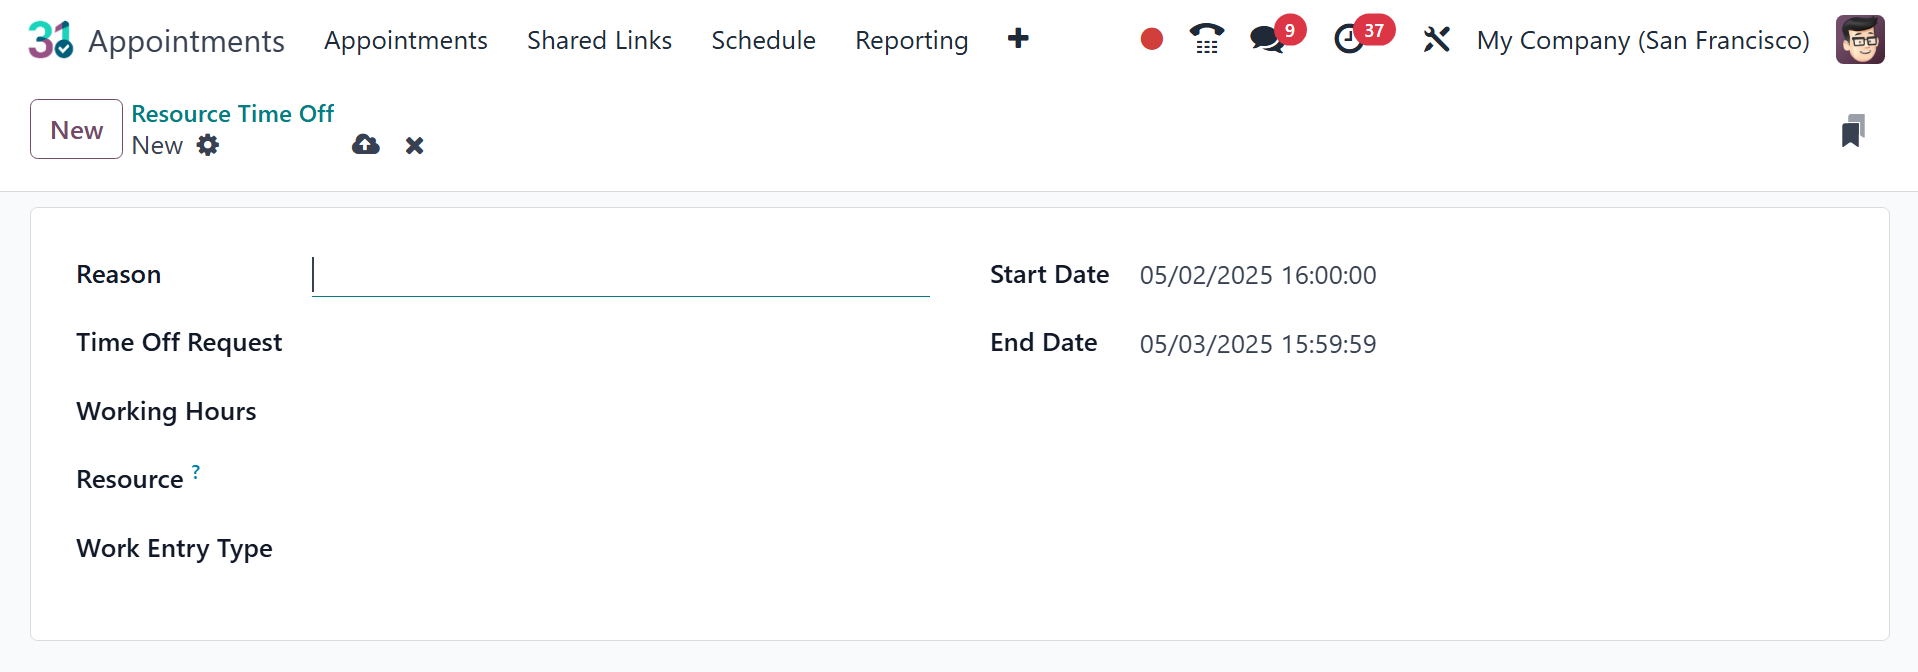Save record with cloud upload icon

(x=366, y=145)
